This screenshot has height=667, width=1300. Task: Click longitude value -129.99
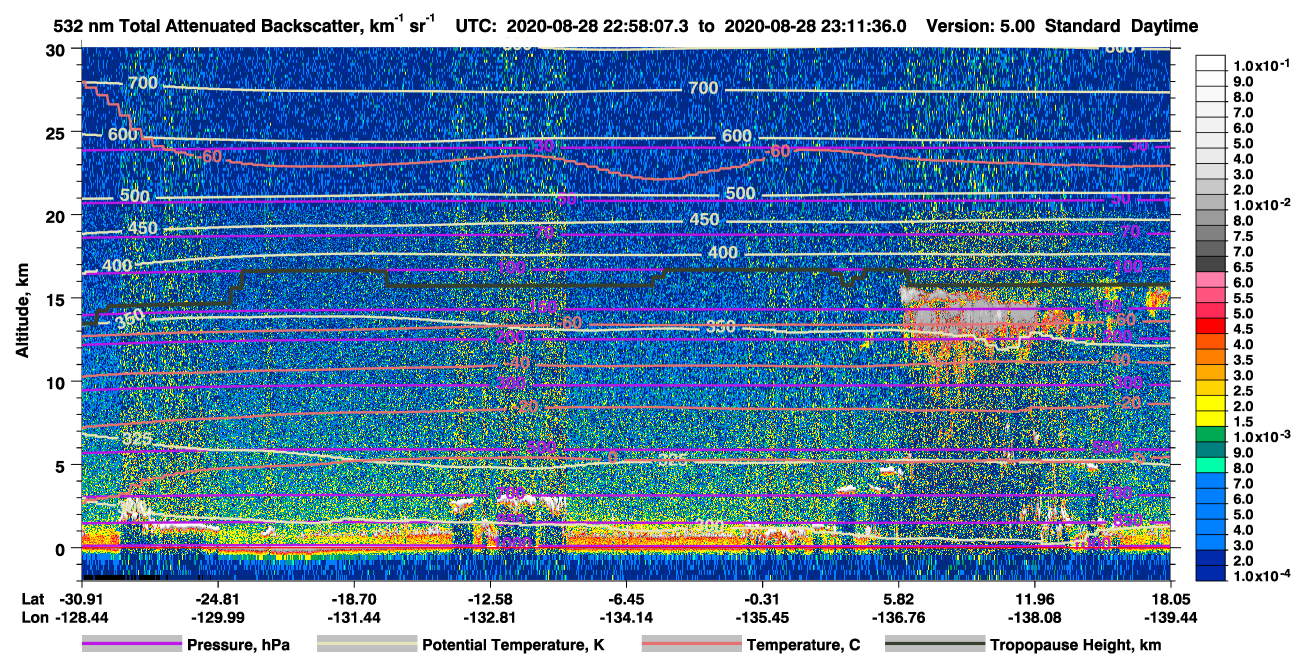[x=217, y=617]
